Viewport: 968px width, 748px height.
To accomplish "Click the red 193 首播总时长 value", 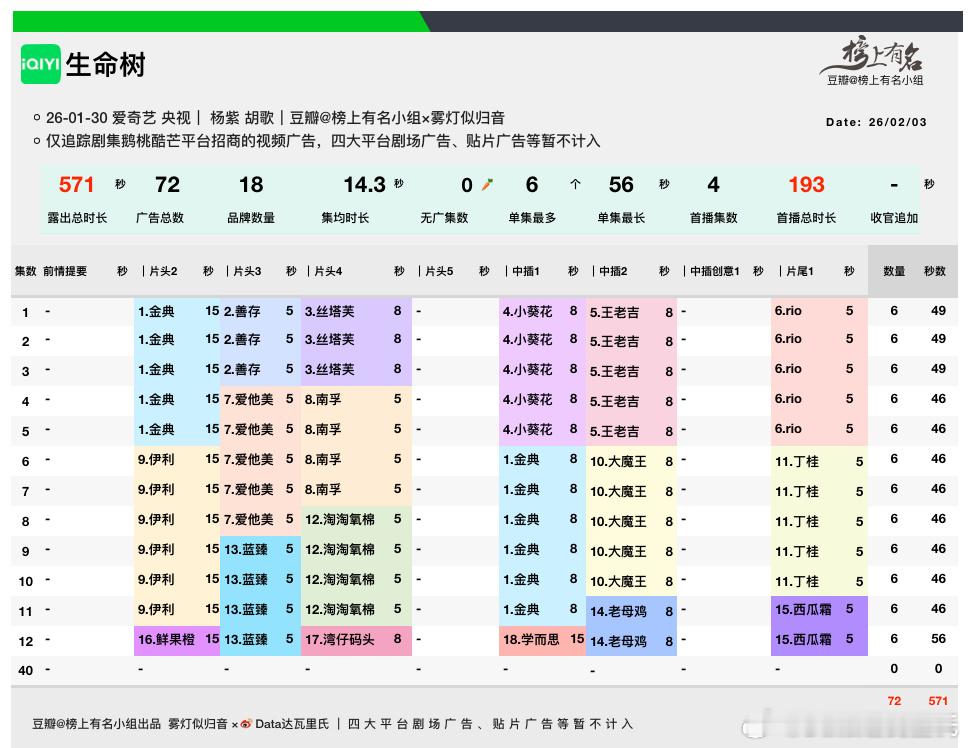I will (806, 185).
